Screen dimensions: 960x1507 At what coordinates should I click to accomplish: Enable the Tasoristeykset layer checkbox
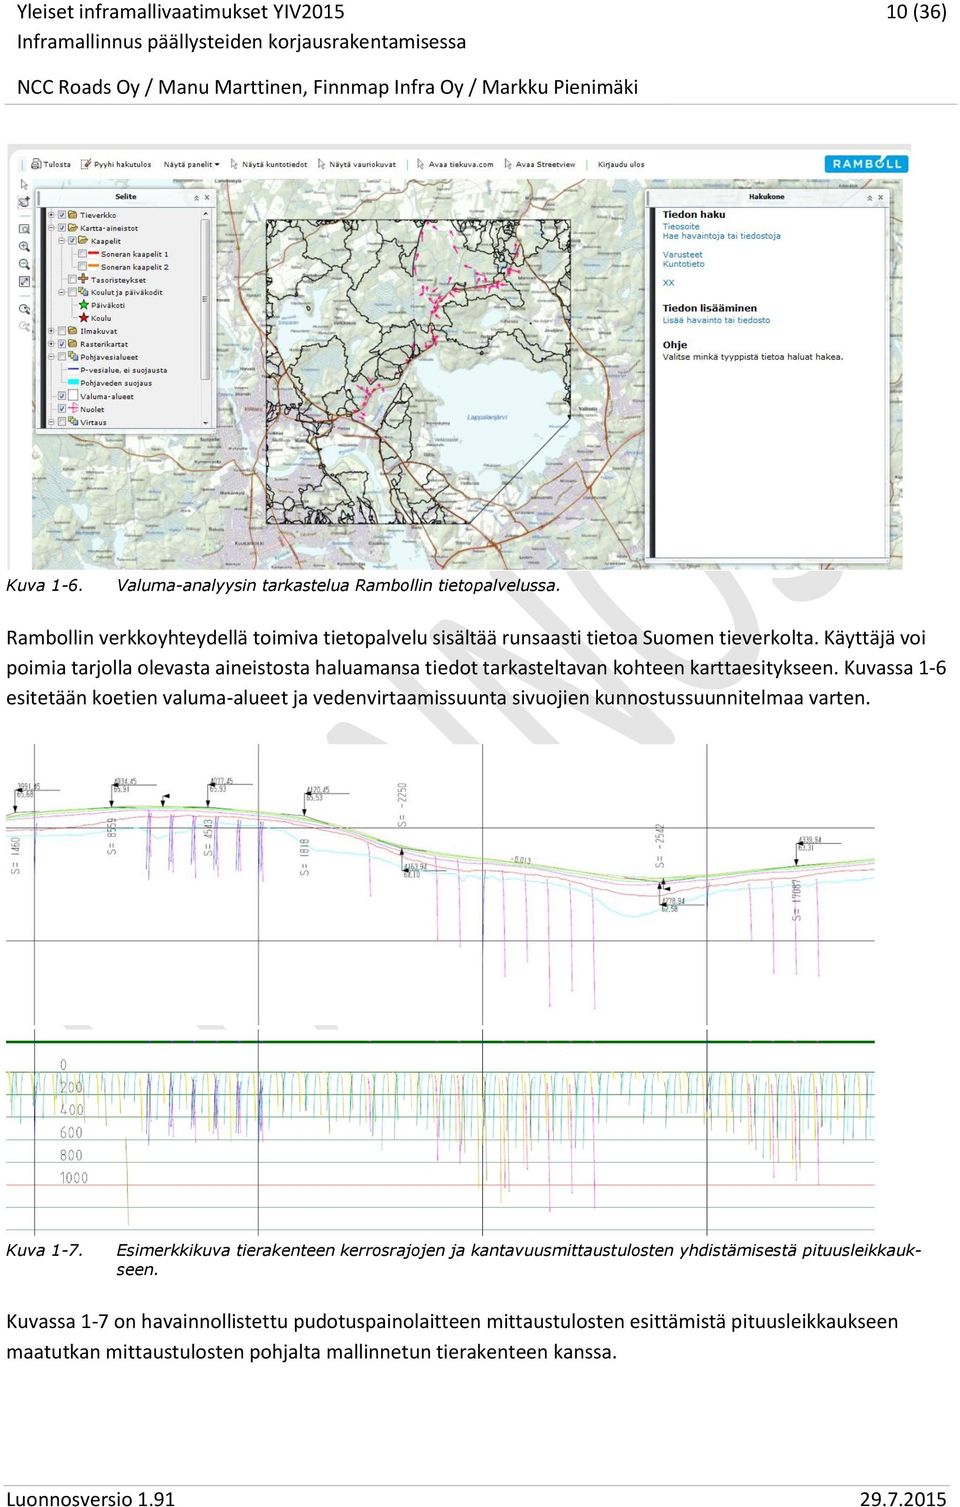pyautogui.click(x=72, y=280)
